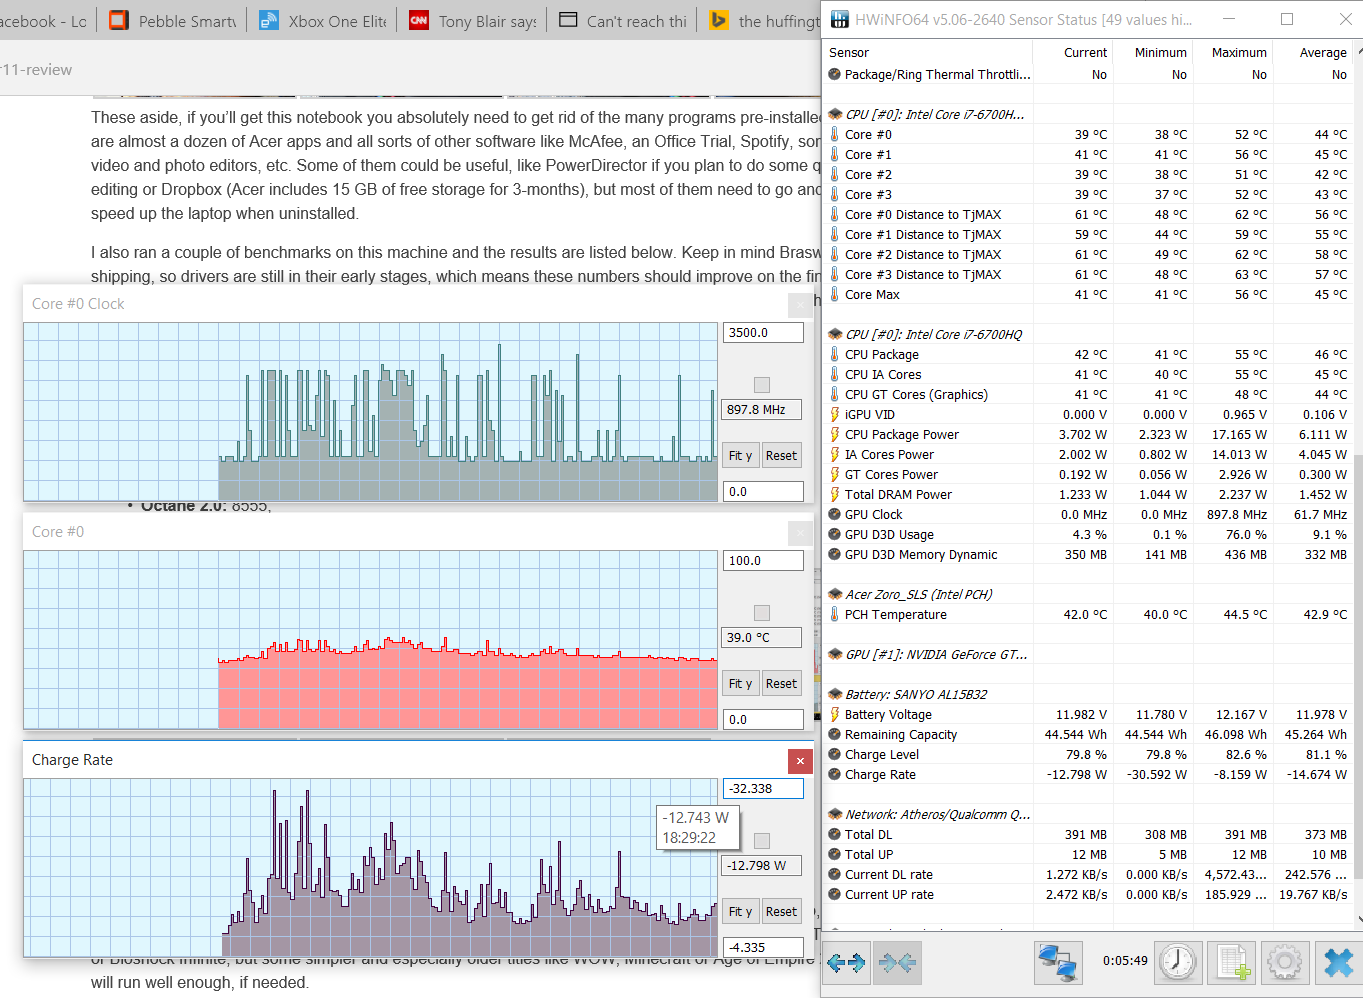
Task: Switch to Tony Blair says browser tab
Action: click(x=473, y=20)
